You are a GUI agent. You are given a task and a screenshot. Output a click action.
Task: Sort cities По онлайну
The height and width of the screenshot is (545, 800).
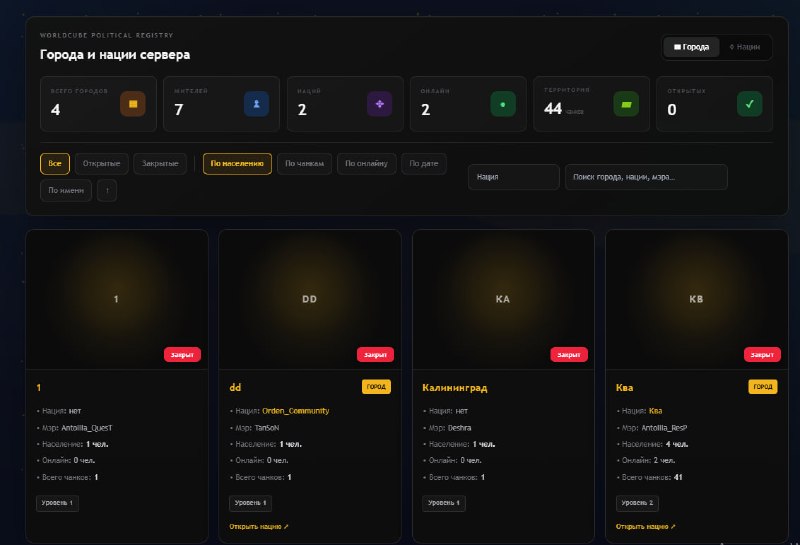click(366, 164)
